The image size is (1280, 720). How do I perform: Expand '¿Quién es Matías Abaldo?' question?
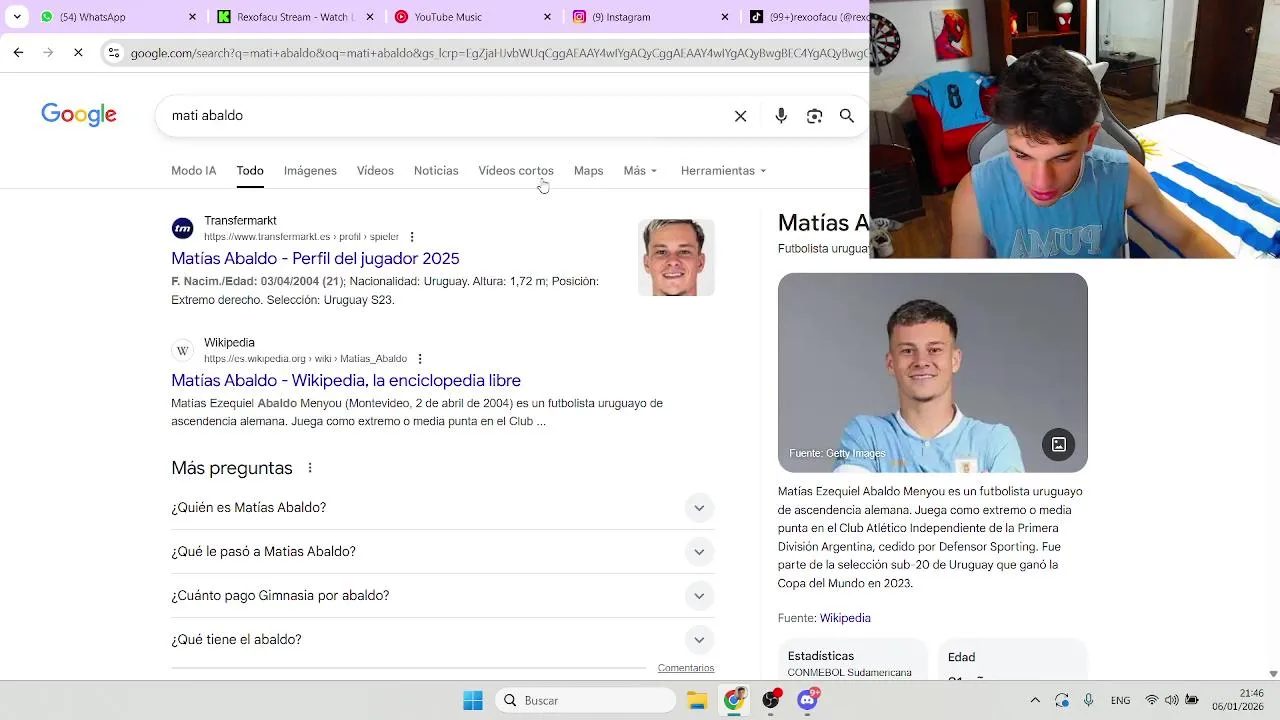pos(443,508)
